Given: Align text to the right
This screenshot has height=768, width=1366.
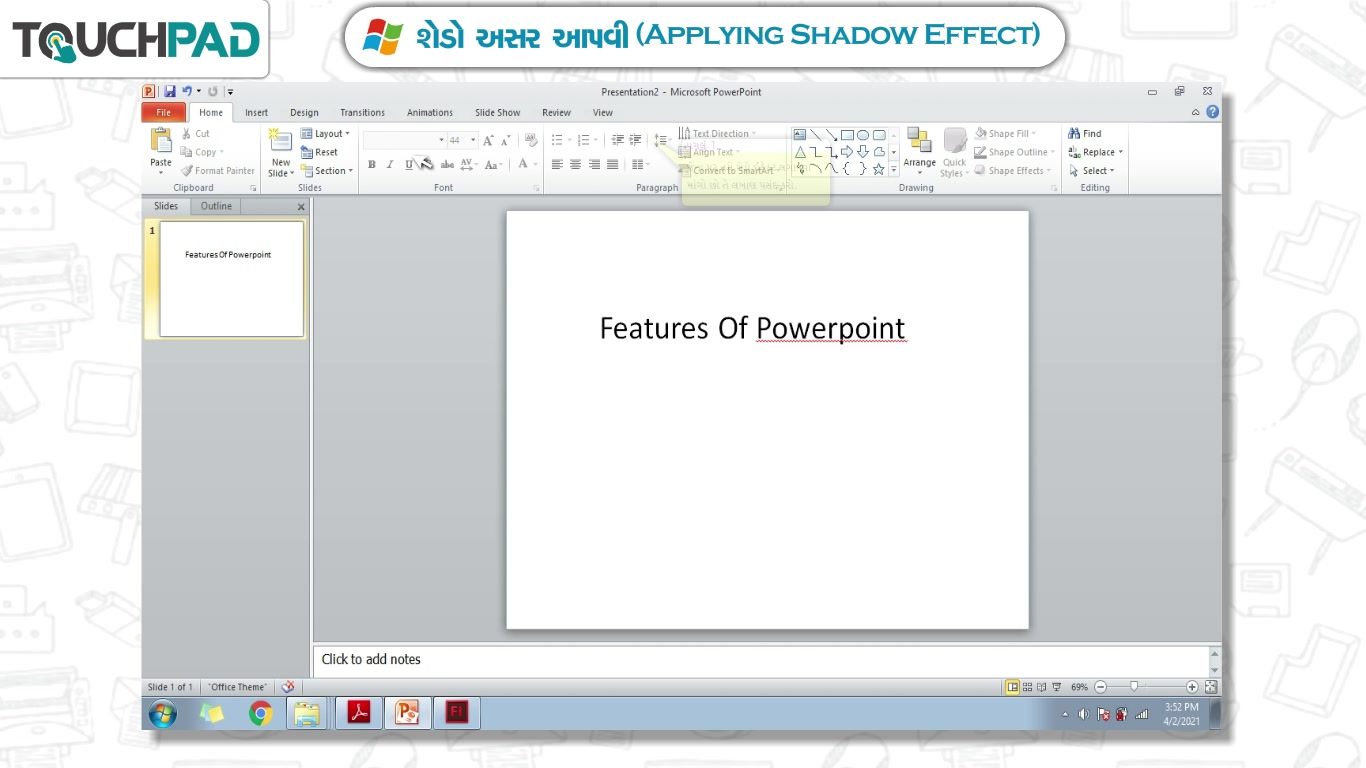Looking at the screenshot, I should 594,165.
